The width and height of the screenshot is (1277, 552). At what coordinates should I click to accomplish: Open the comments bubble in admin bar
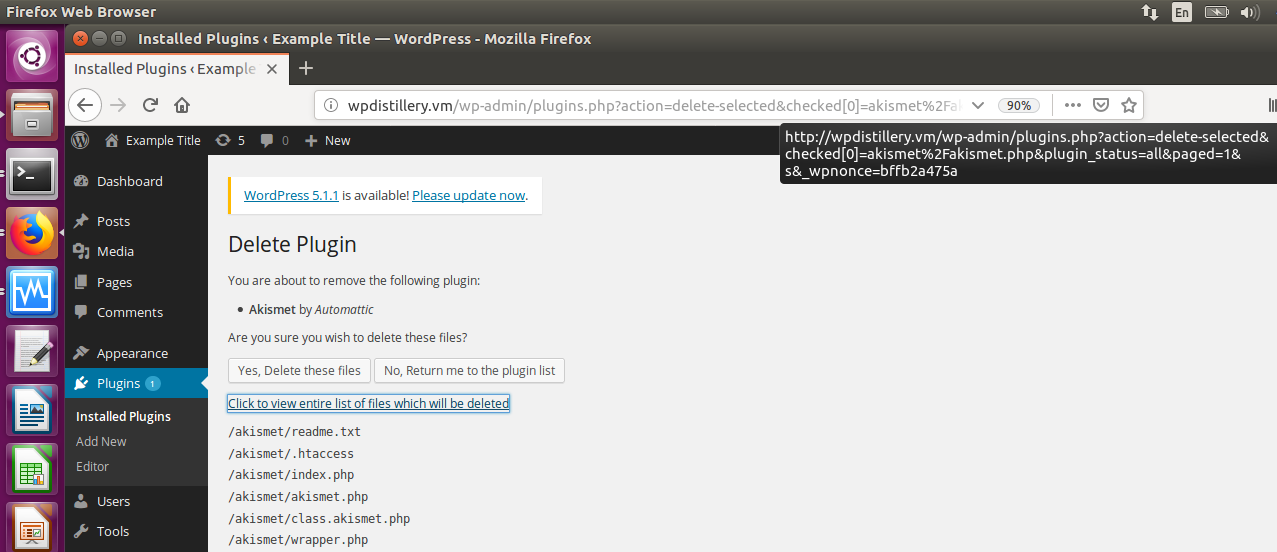click(274, 140)
